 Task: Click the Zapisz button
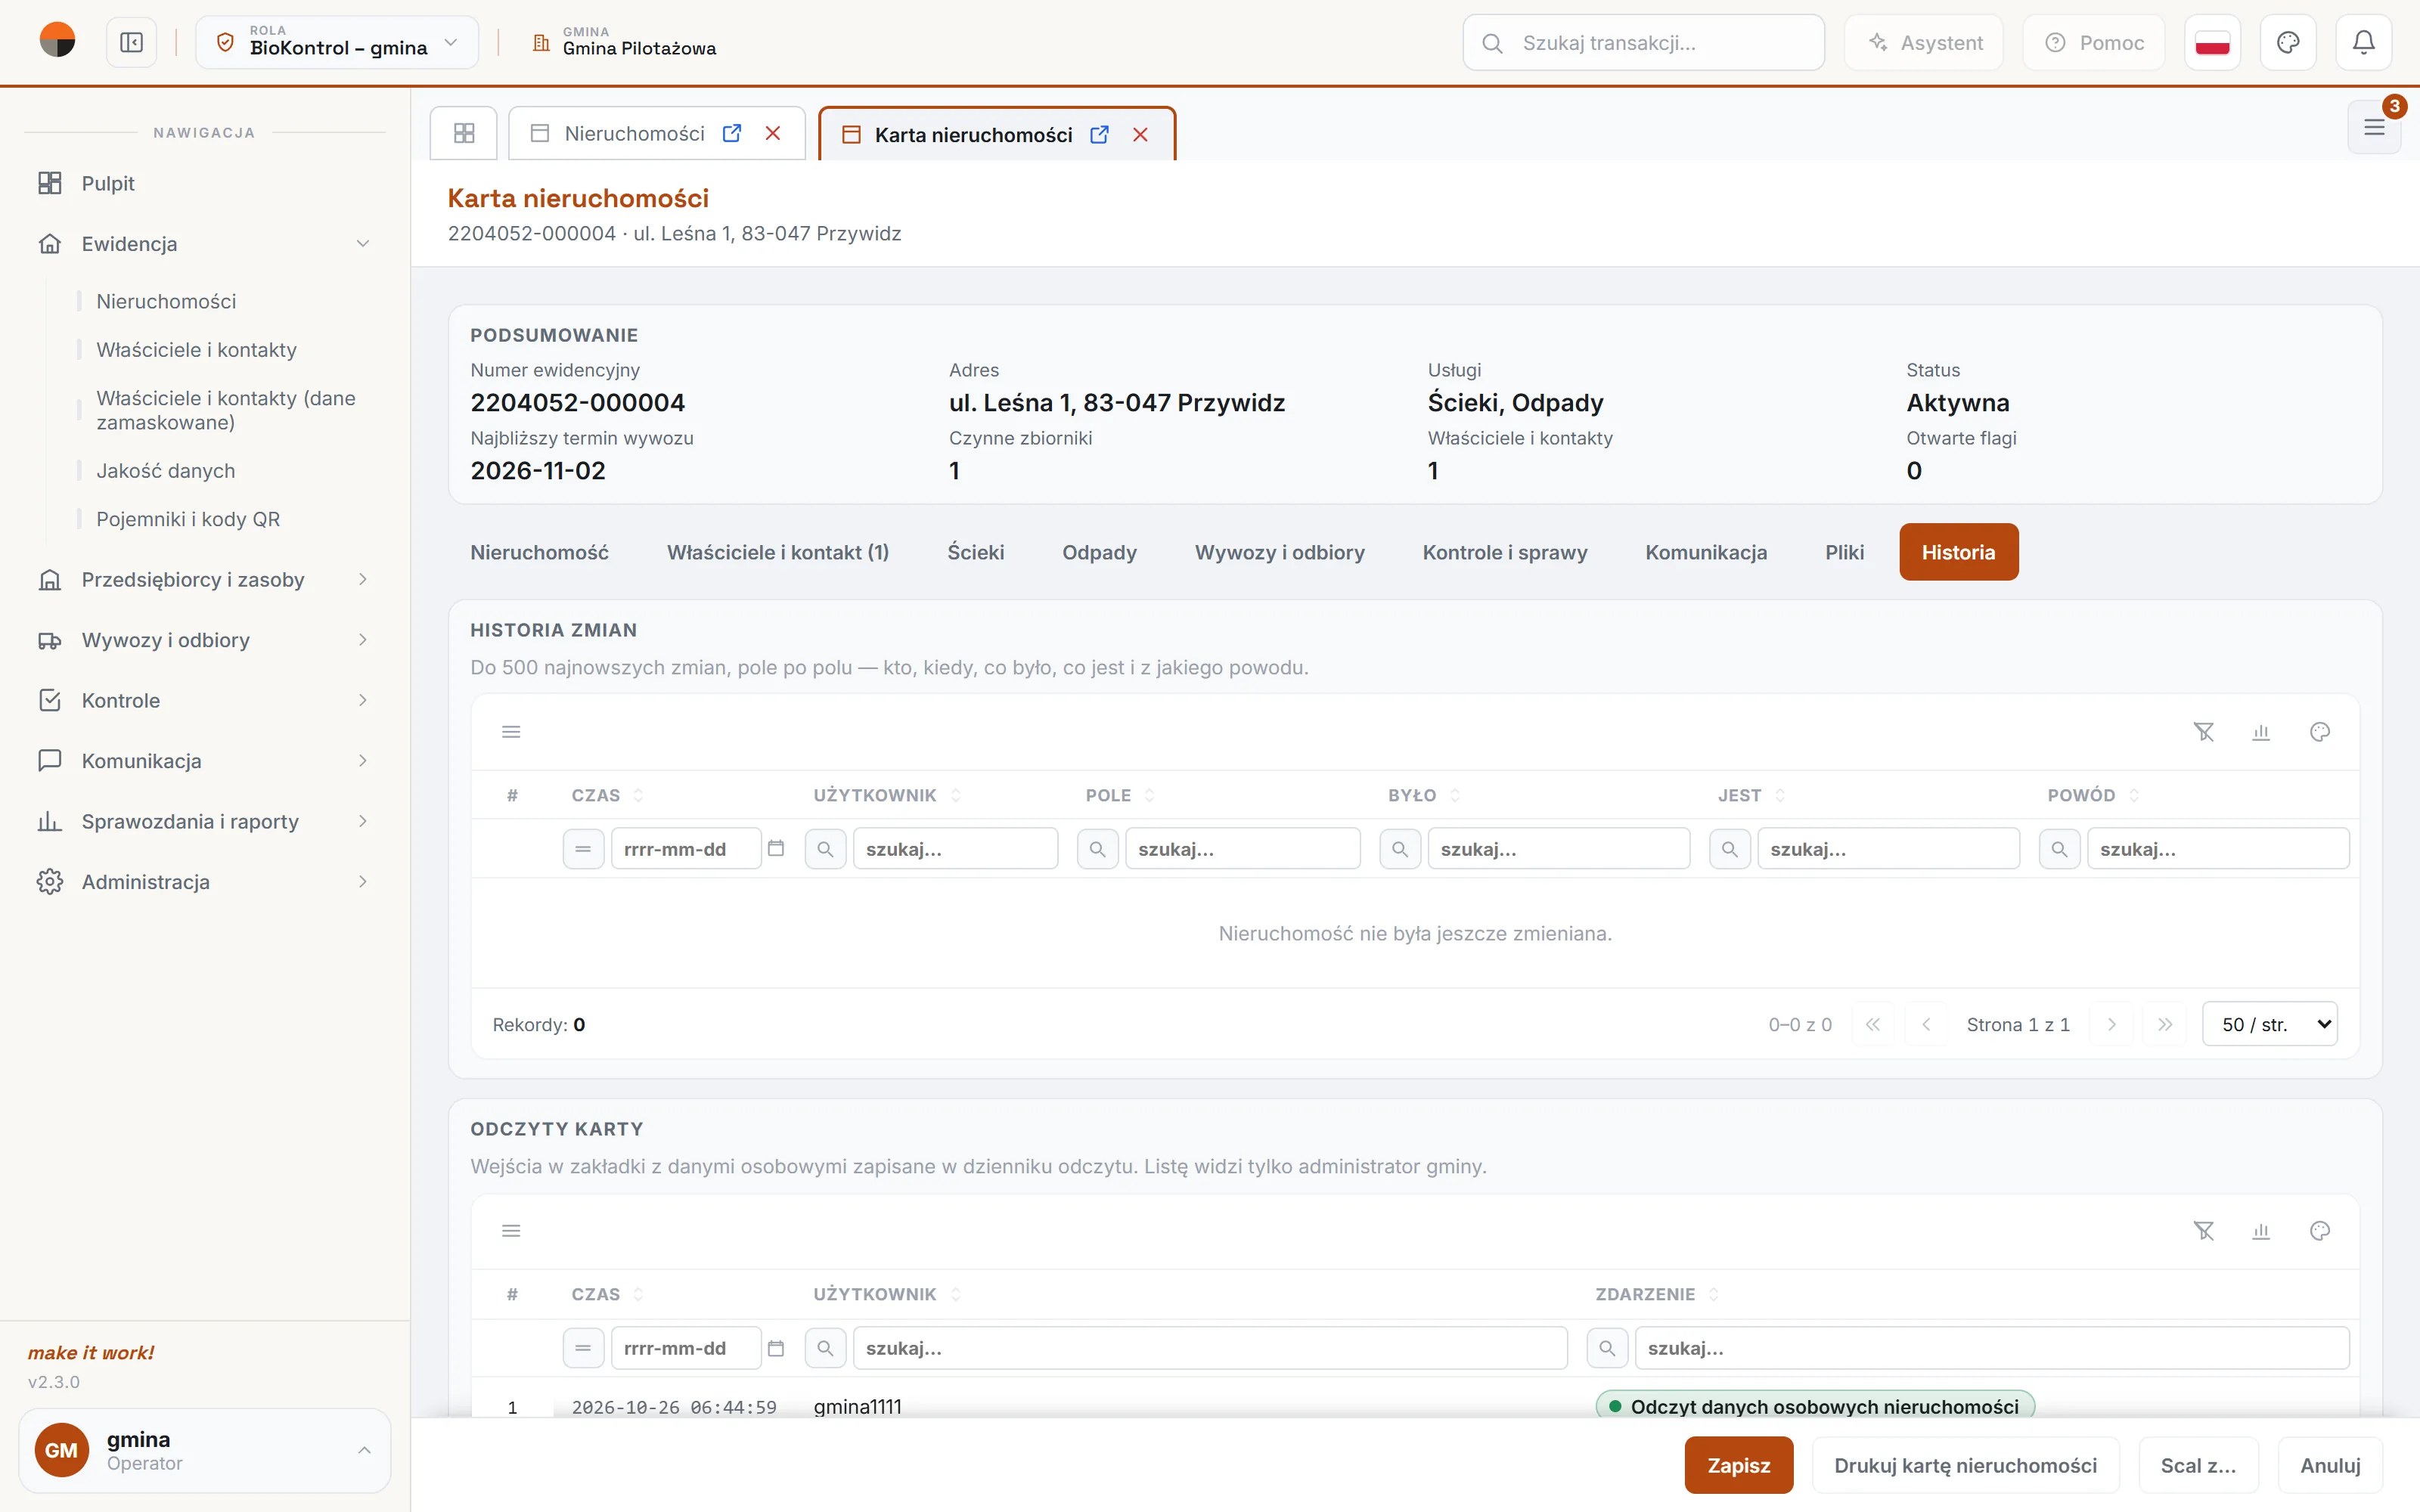coord(1738,1465)
